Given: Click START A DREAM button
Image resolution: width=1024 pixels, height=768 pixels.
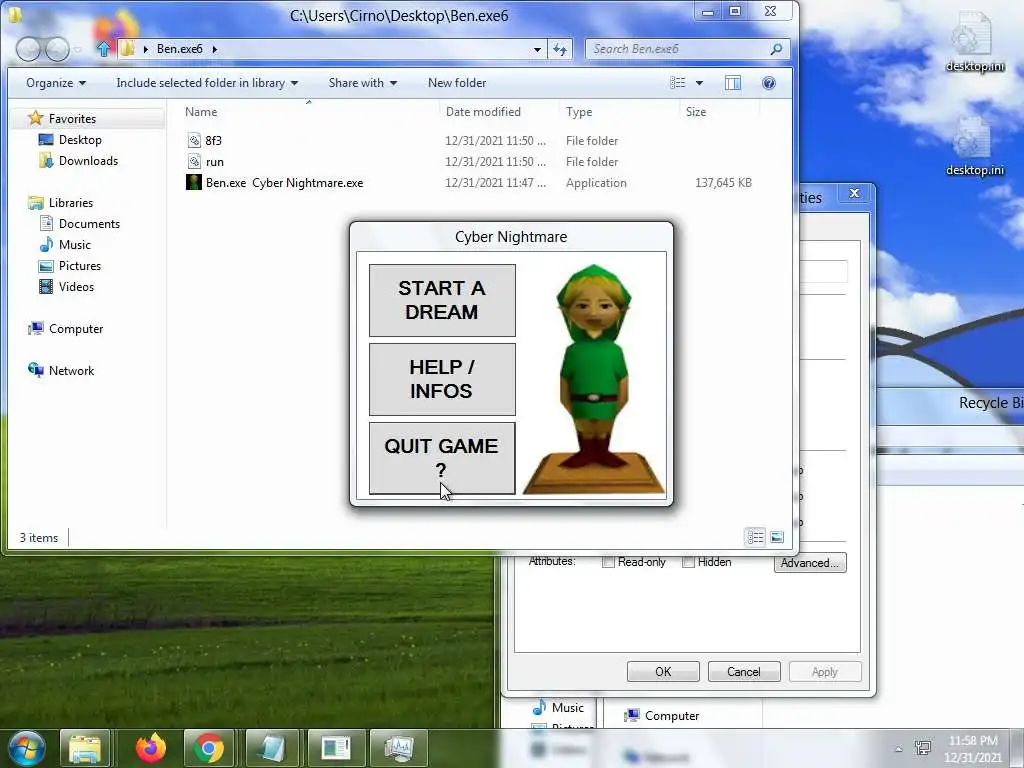Looking at the screenshot, I should [442, 300].
